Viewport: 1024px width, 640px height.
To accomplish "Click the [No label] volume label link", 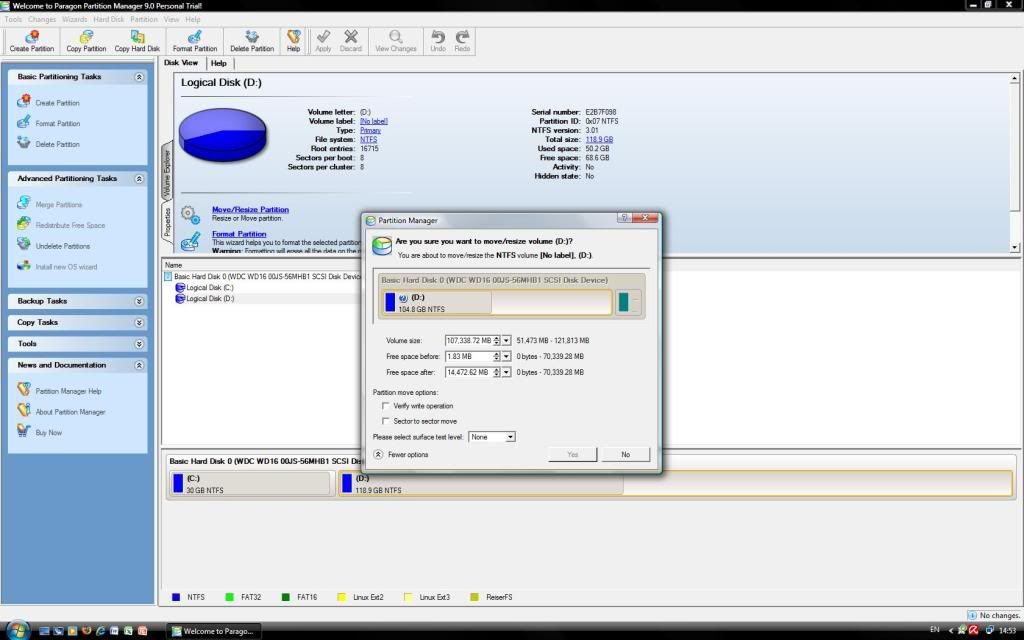I will [x=374, y=121].
